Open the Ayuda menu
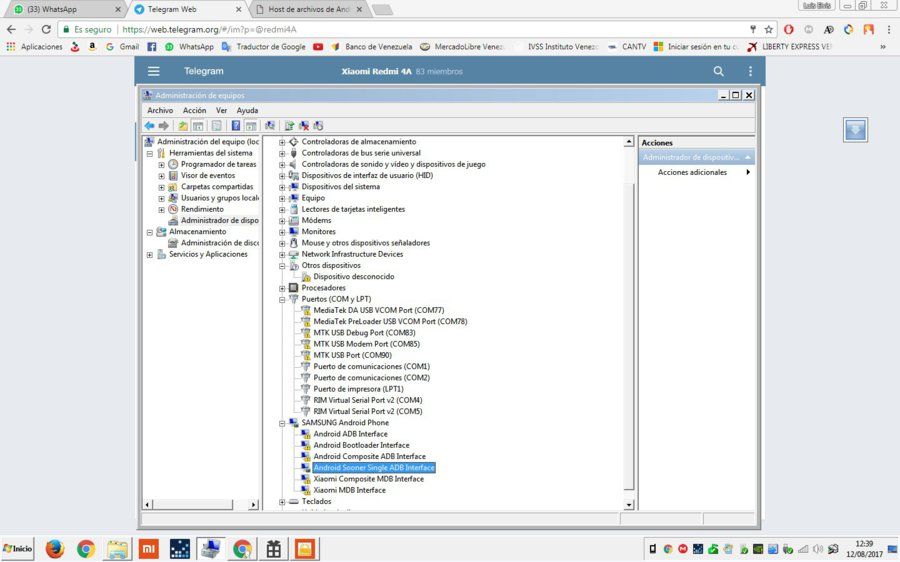900x562 pixels. click(x=247, y=110)
